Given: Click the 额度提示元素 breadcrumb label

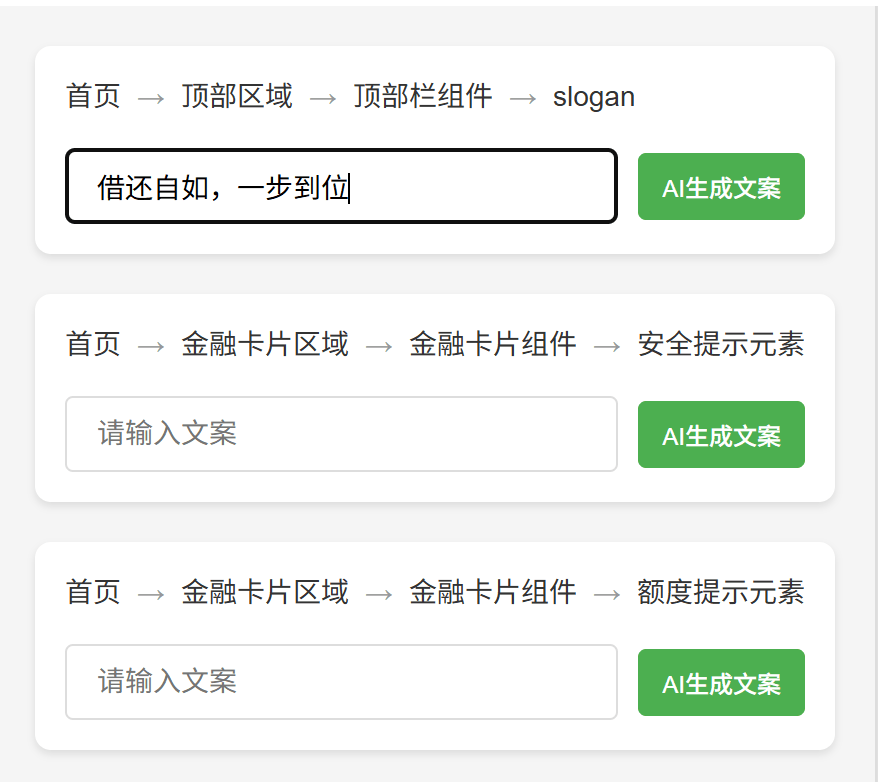Looking at the screenshot, I should pos(721,593).
